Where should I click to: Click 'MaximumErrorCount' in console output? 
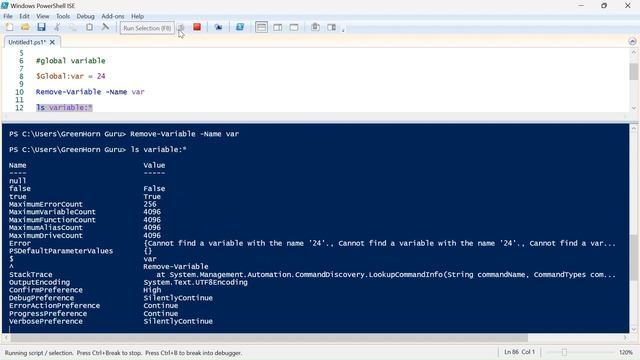46,204
